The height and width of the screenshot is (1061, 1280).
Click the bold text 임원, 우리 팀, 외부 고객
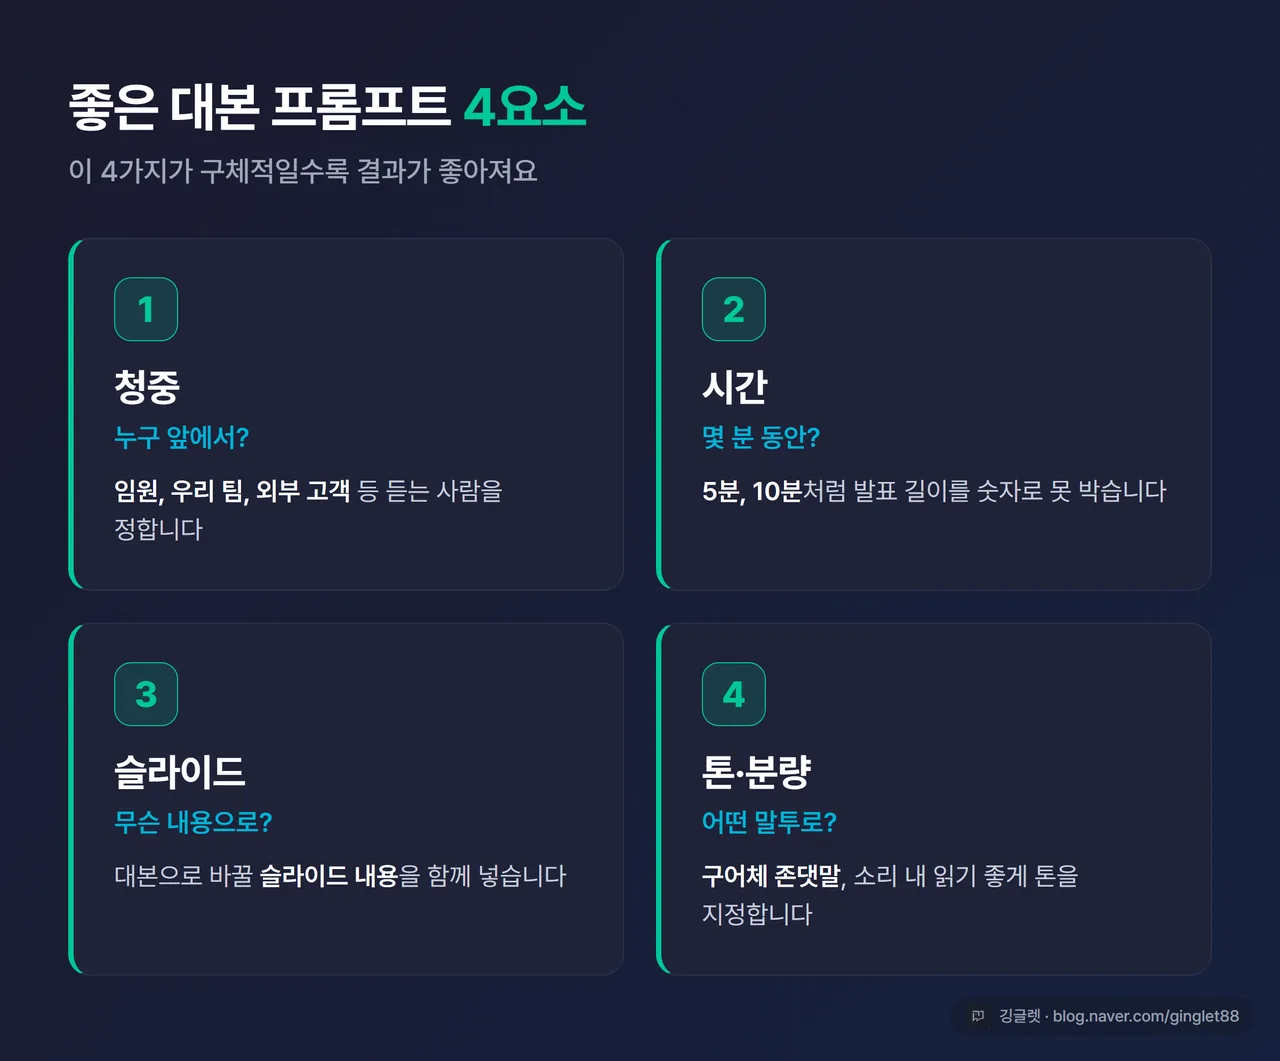click(232, 491)
